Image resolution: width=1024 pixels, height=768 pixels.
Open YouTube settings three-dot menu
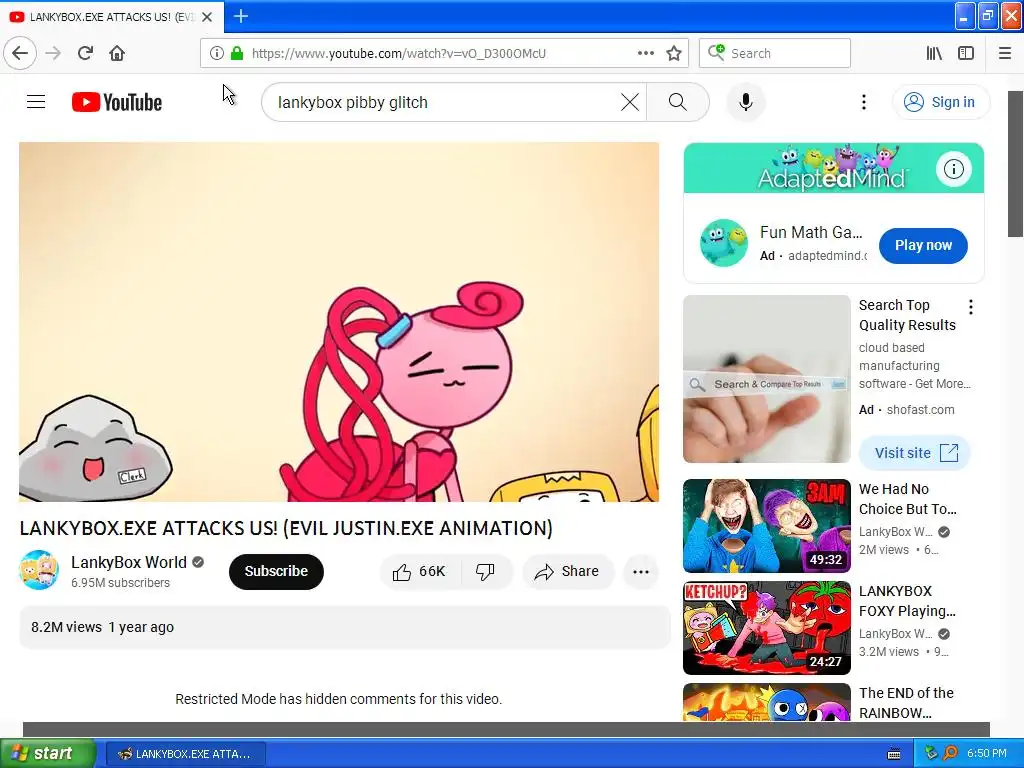pos(863,102)
